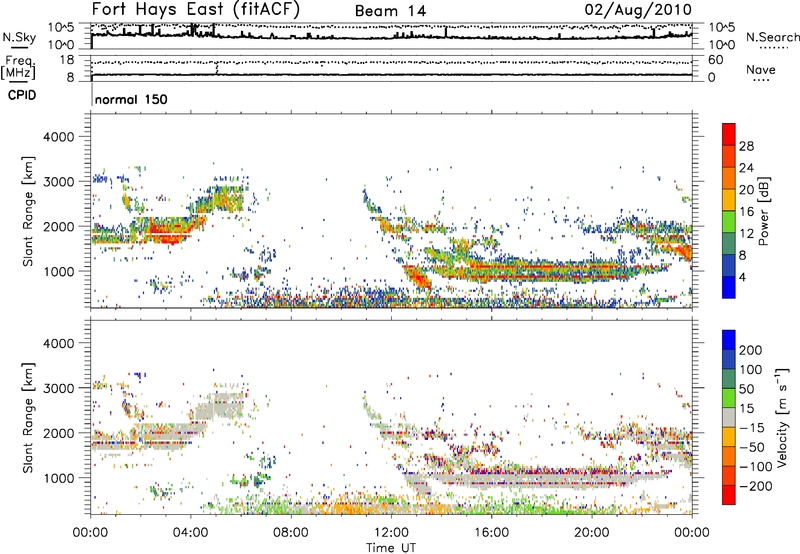Click the '28' tick on the Power scale
800x554 pixels.
click(746, 146)
